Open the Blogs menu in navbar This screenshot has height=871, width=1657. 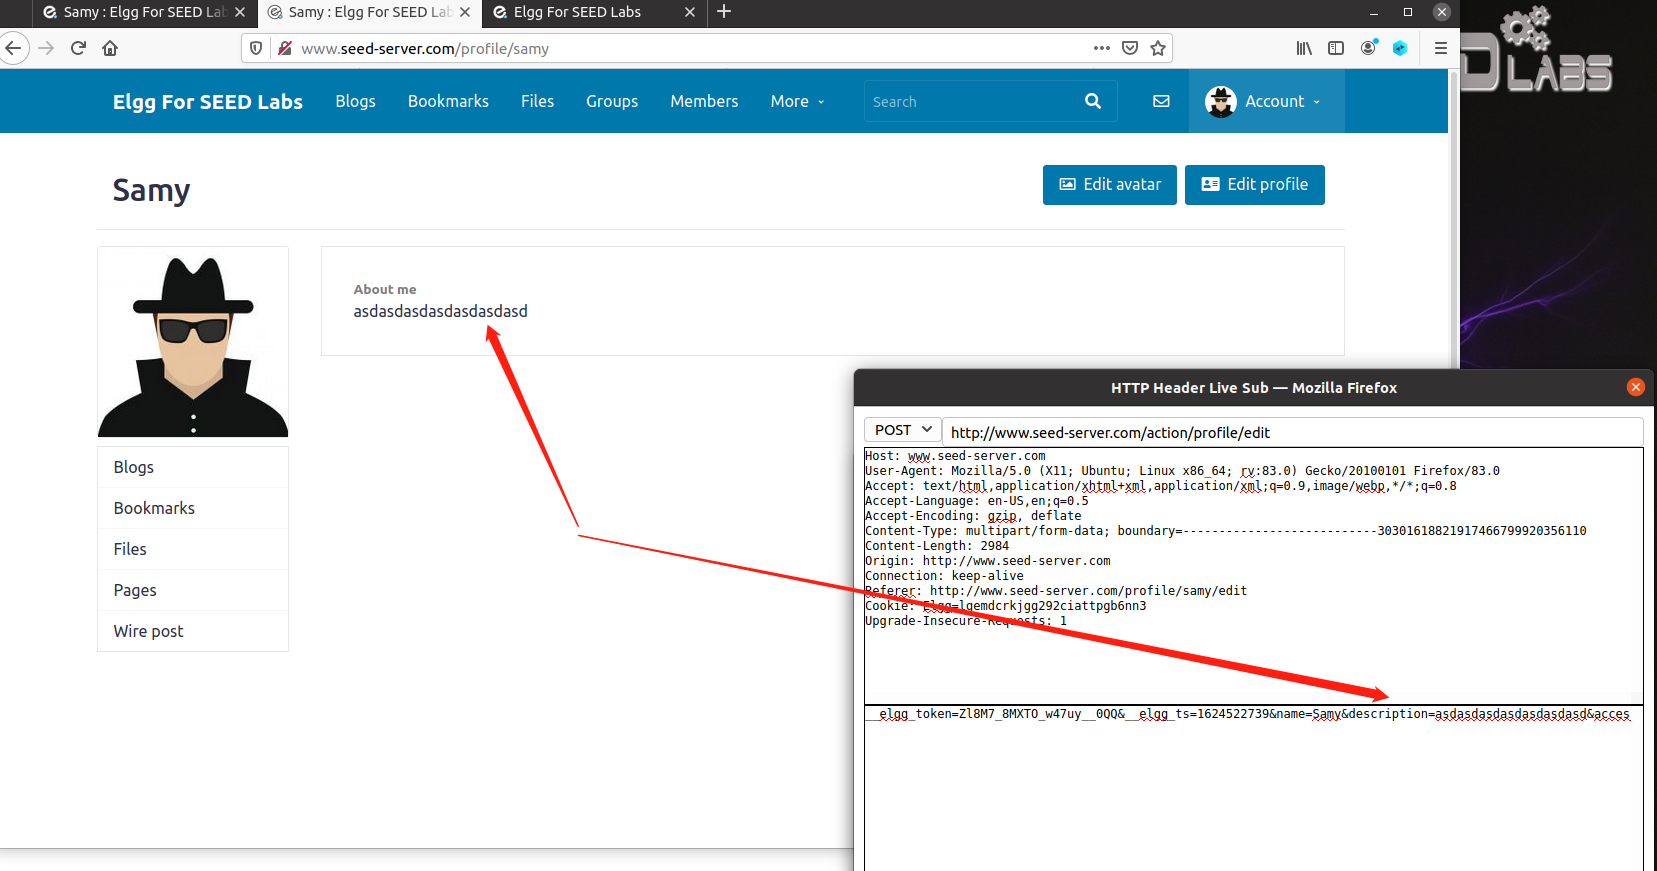355,101
